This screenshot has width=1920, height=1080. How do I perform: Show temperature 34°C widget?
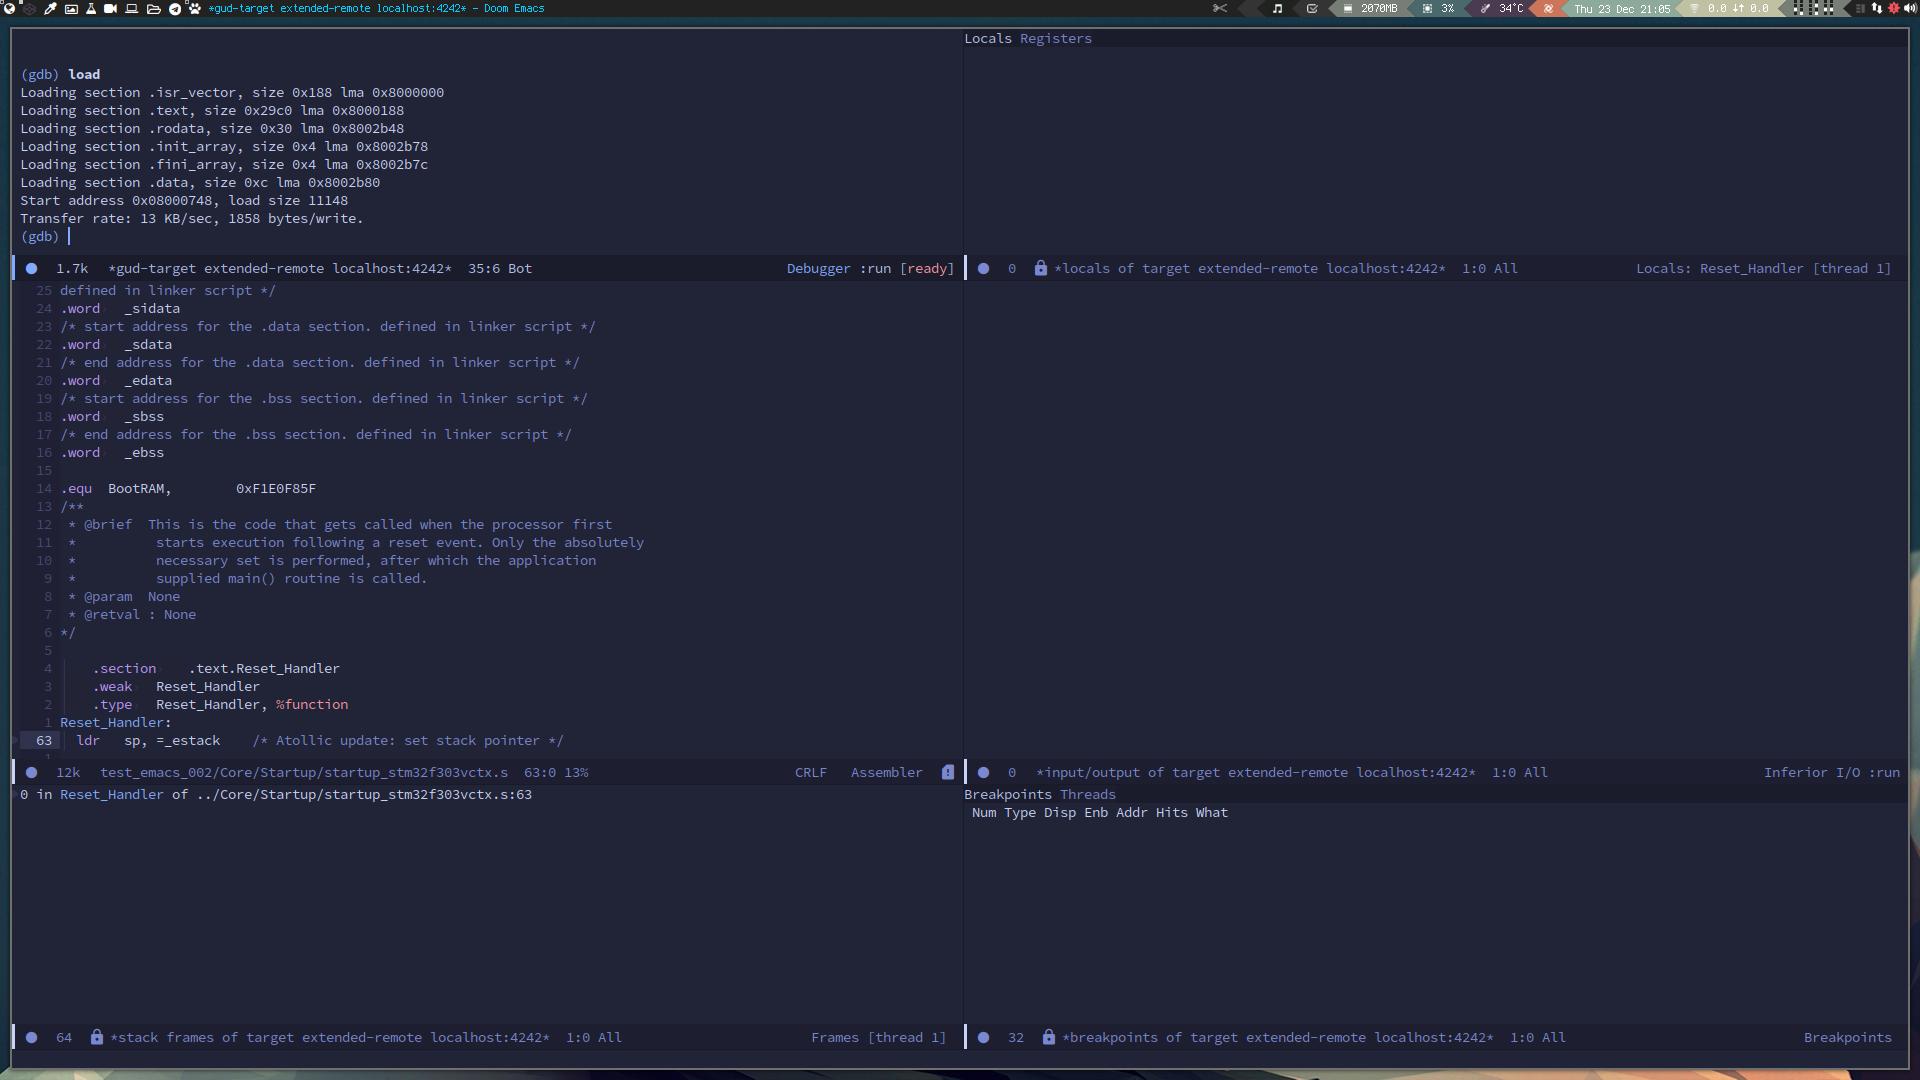coord(1502,8)
